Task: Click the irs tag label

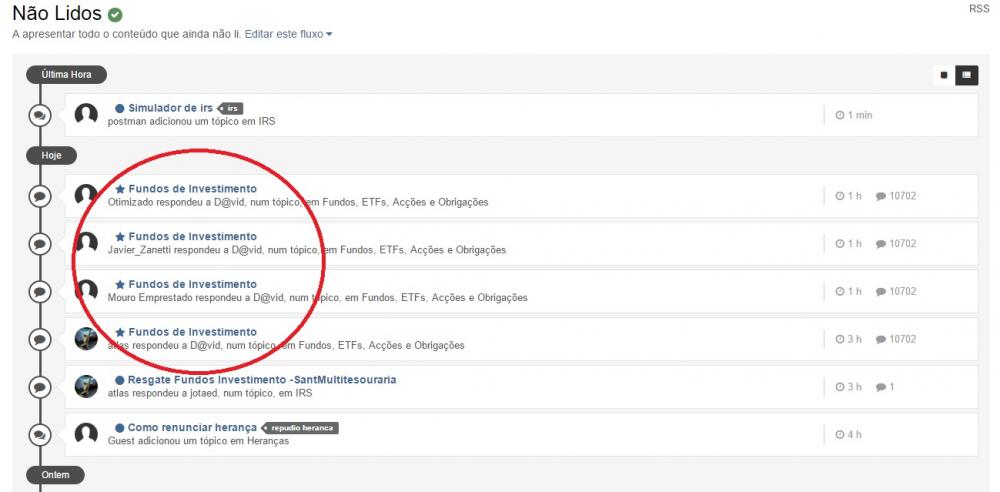Action: [x=231, y=108]
